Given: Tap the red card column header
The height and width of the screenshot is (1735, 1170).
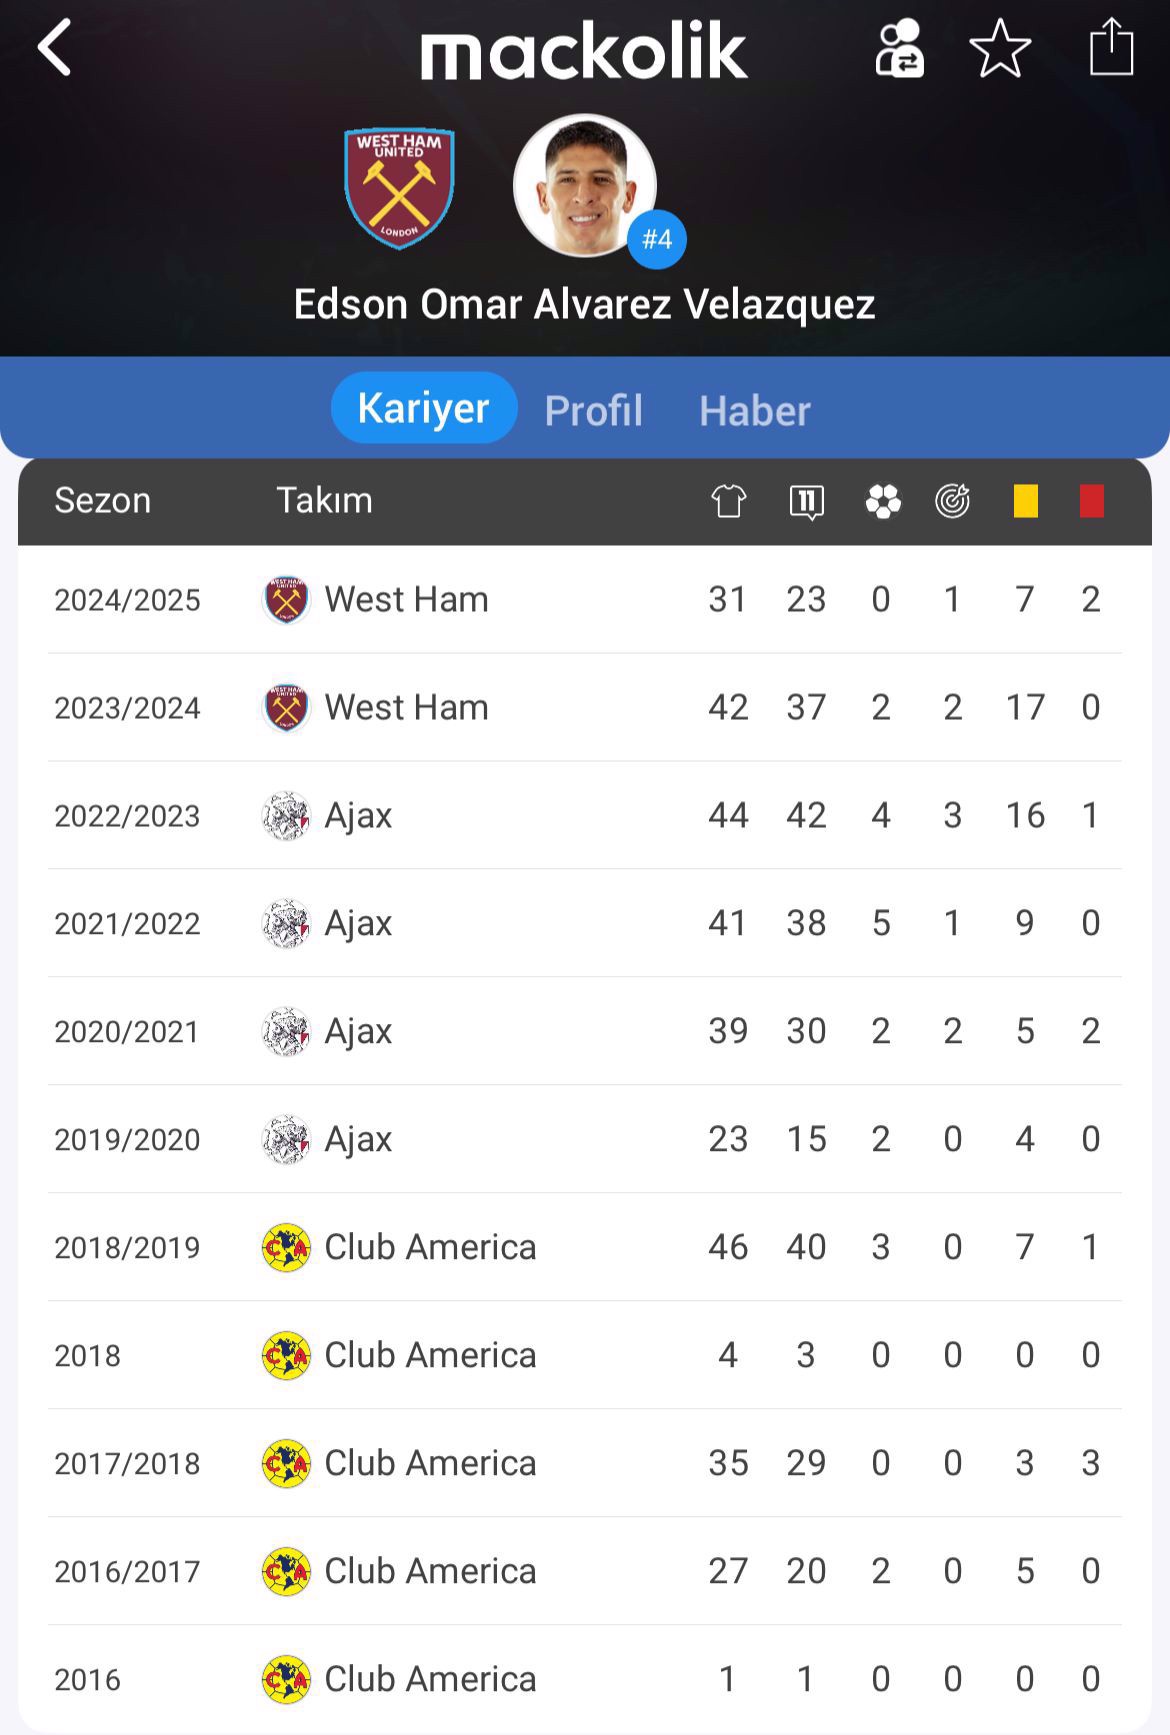Looking at the screenshot, I should [x=1092, y=500].
